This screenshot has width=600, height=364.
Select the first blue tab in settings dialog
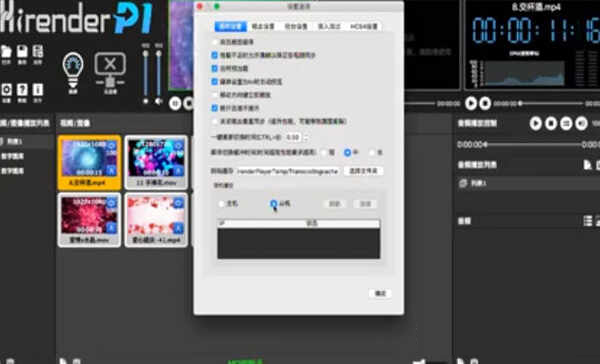(x=231, y=26)
